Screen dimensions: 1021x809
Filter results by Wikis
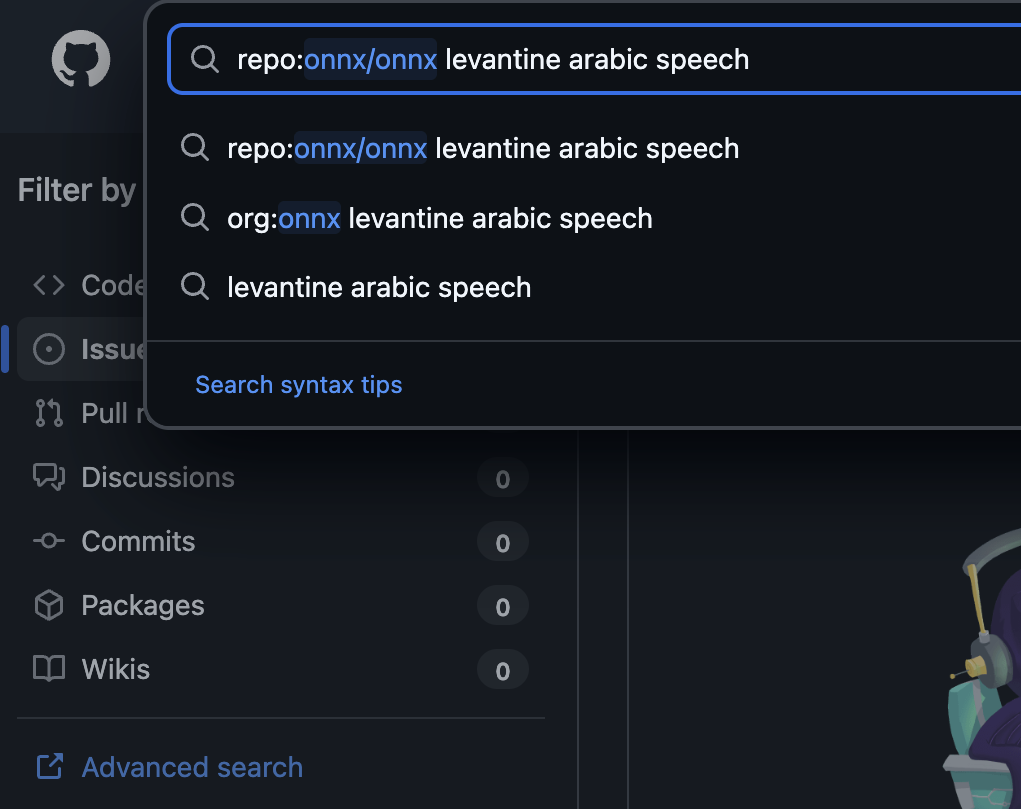(x=116, y=669)
